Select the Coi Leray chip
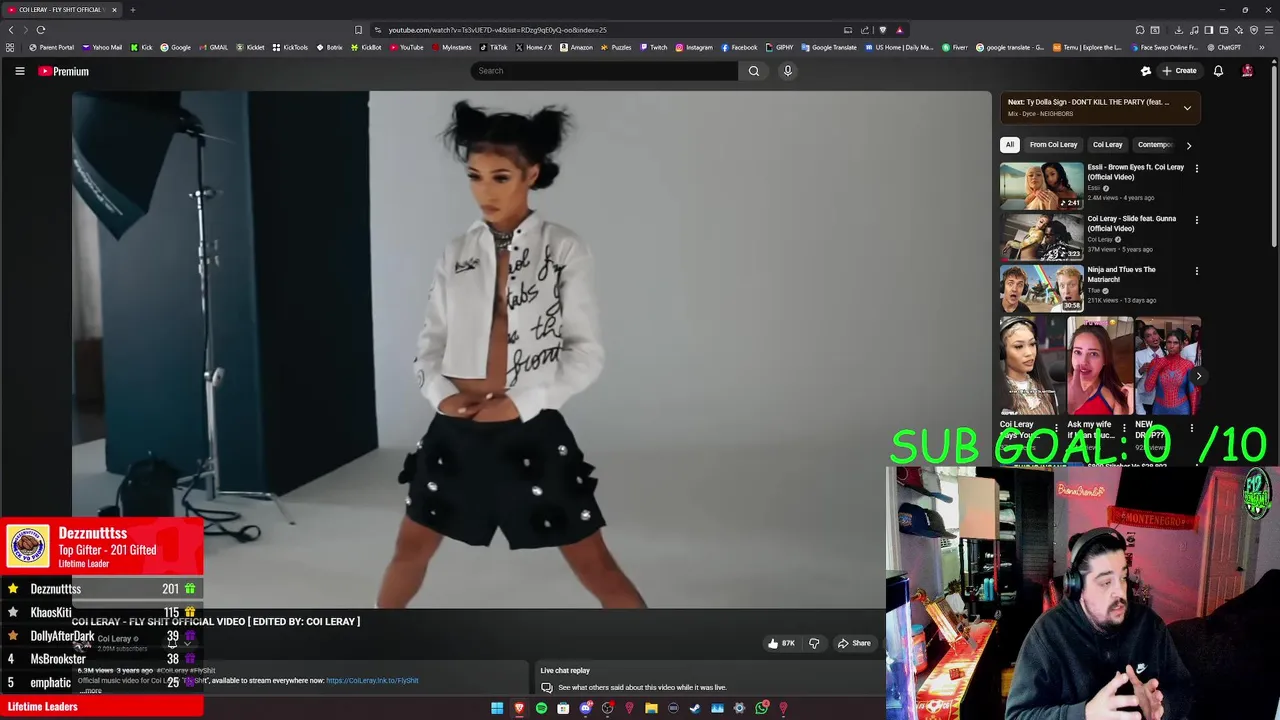This screenshot has width=1280, height=720. pyautogui.click(x=1107, y=145)
